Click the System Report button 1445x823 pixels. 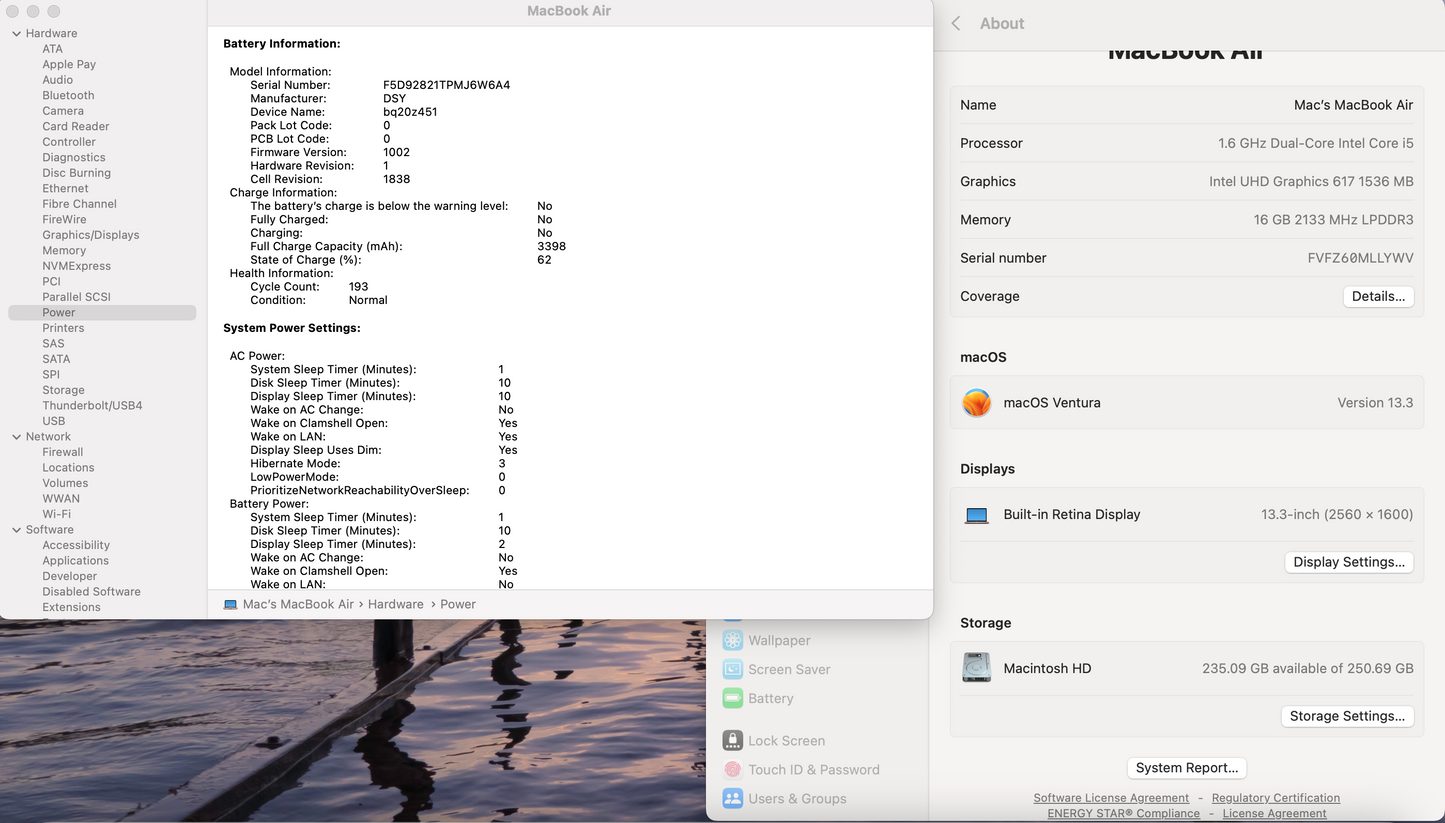coord(1186,768)
